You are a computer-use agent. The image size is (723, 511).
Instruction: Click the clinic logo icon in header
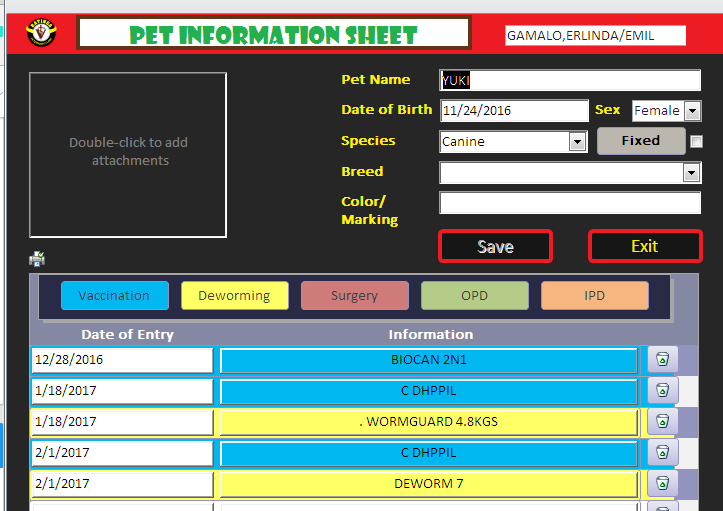41,33
